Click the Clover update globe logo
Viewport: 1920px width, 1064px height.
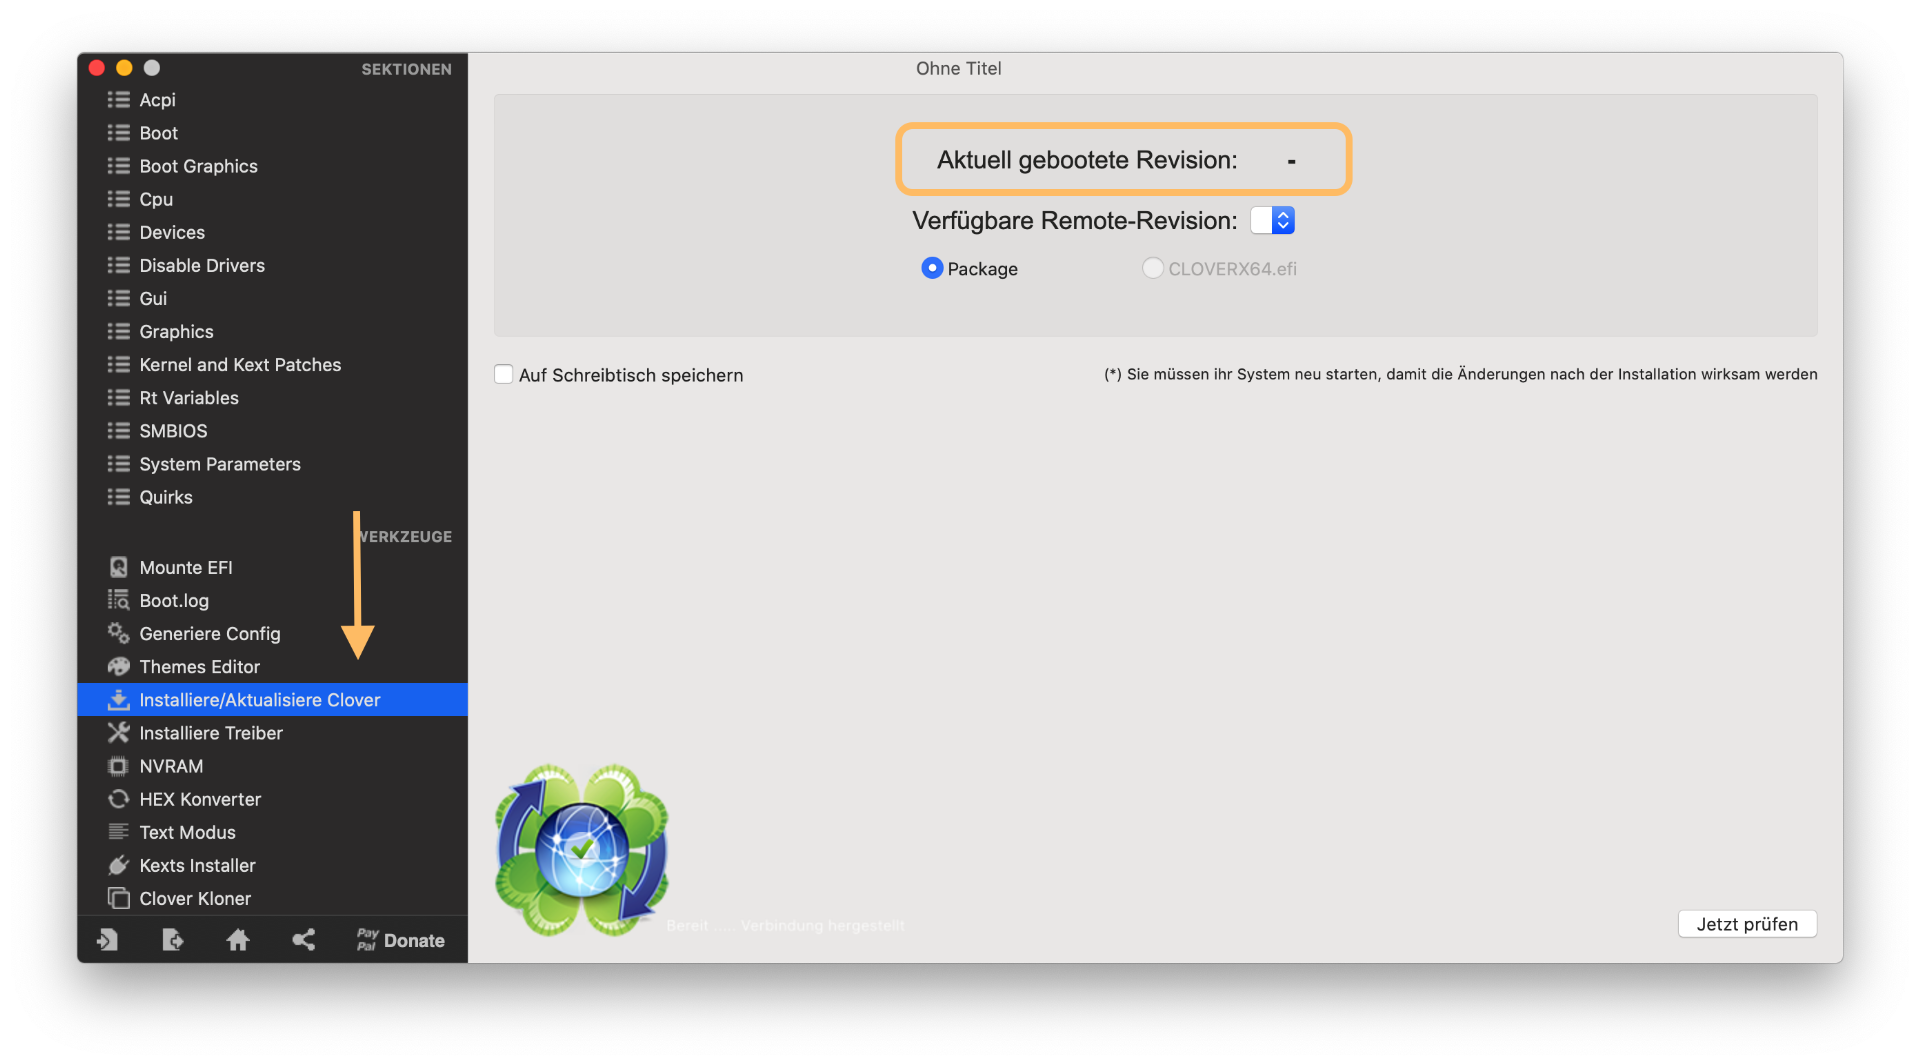click(582, 850)
